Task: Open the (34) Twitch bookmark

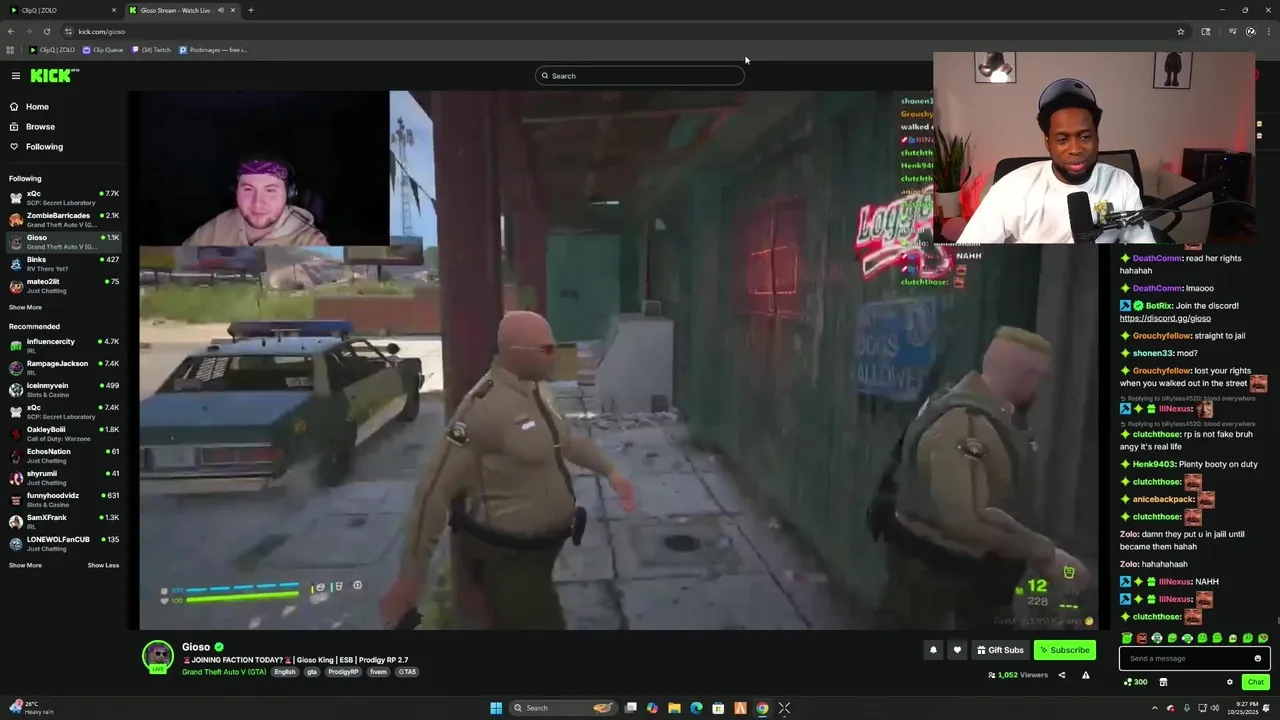Action: pyautogui.click(x=151, y=49)
